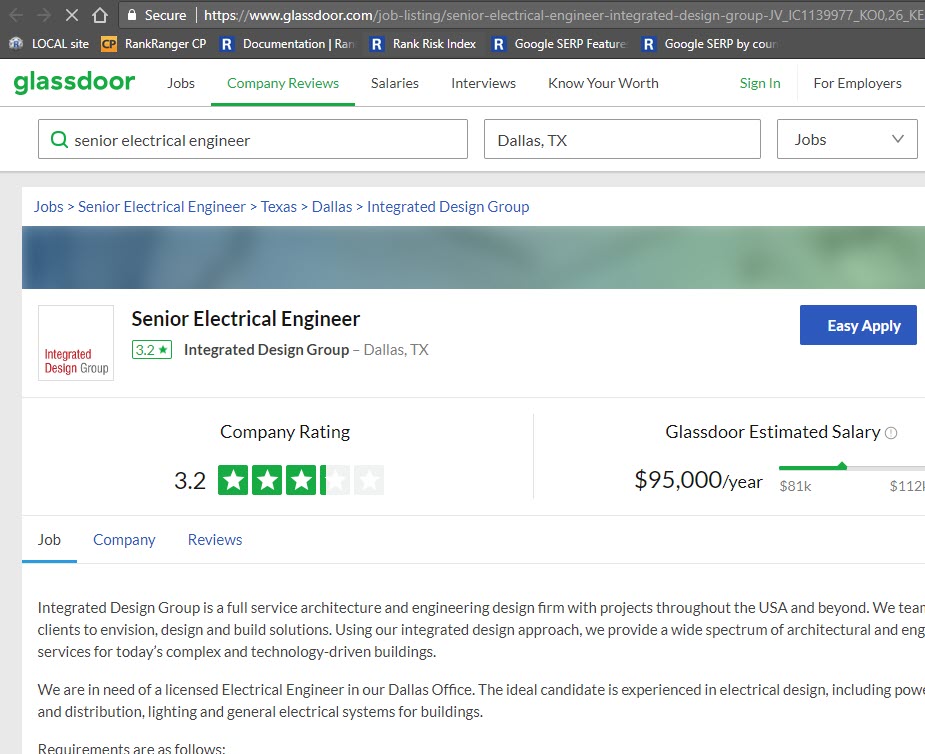Click the $95,000/year salary text
Viewport: 925px width, 754px height.
(698, 480)
